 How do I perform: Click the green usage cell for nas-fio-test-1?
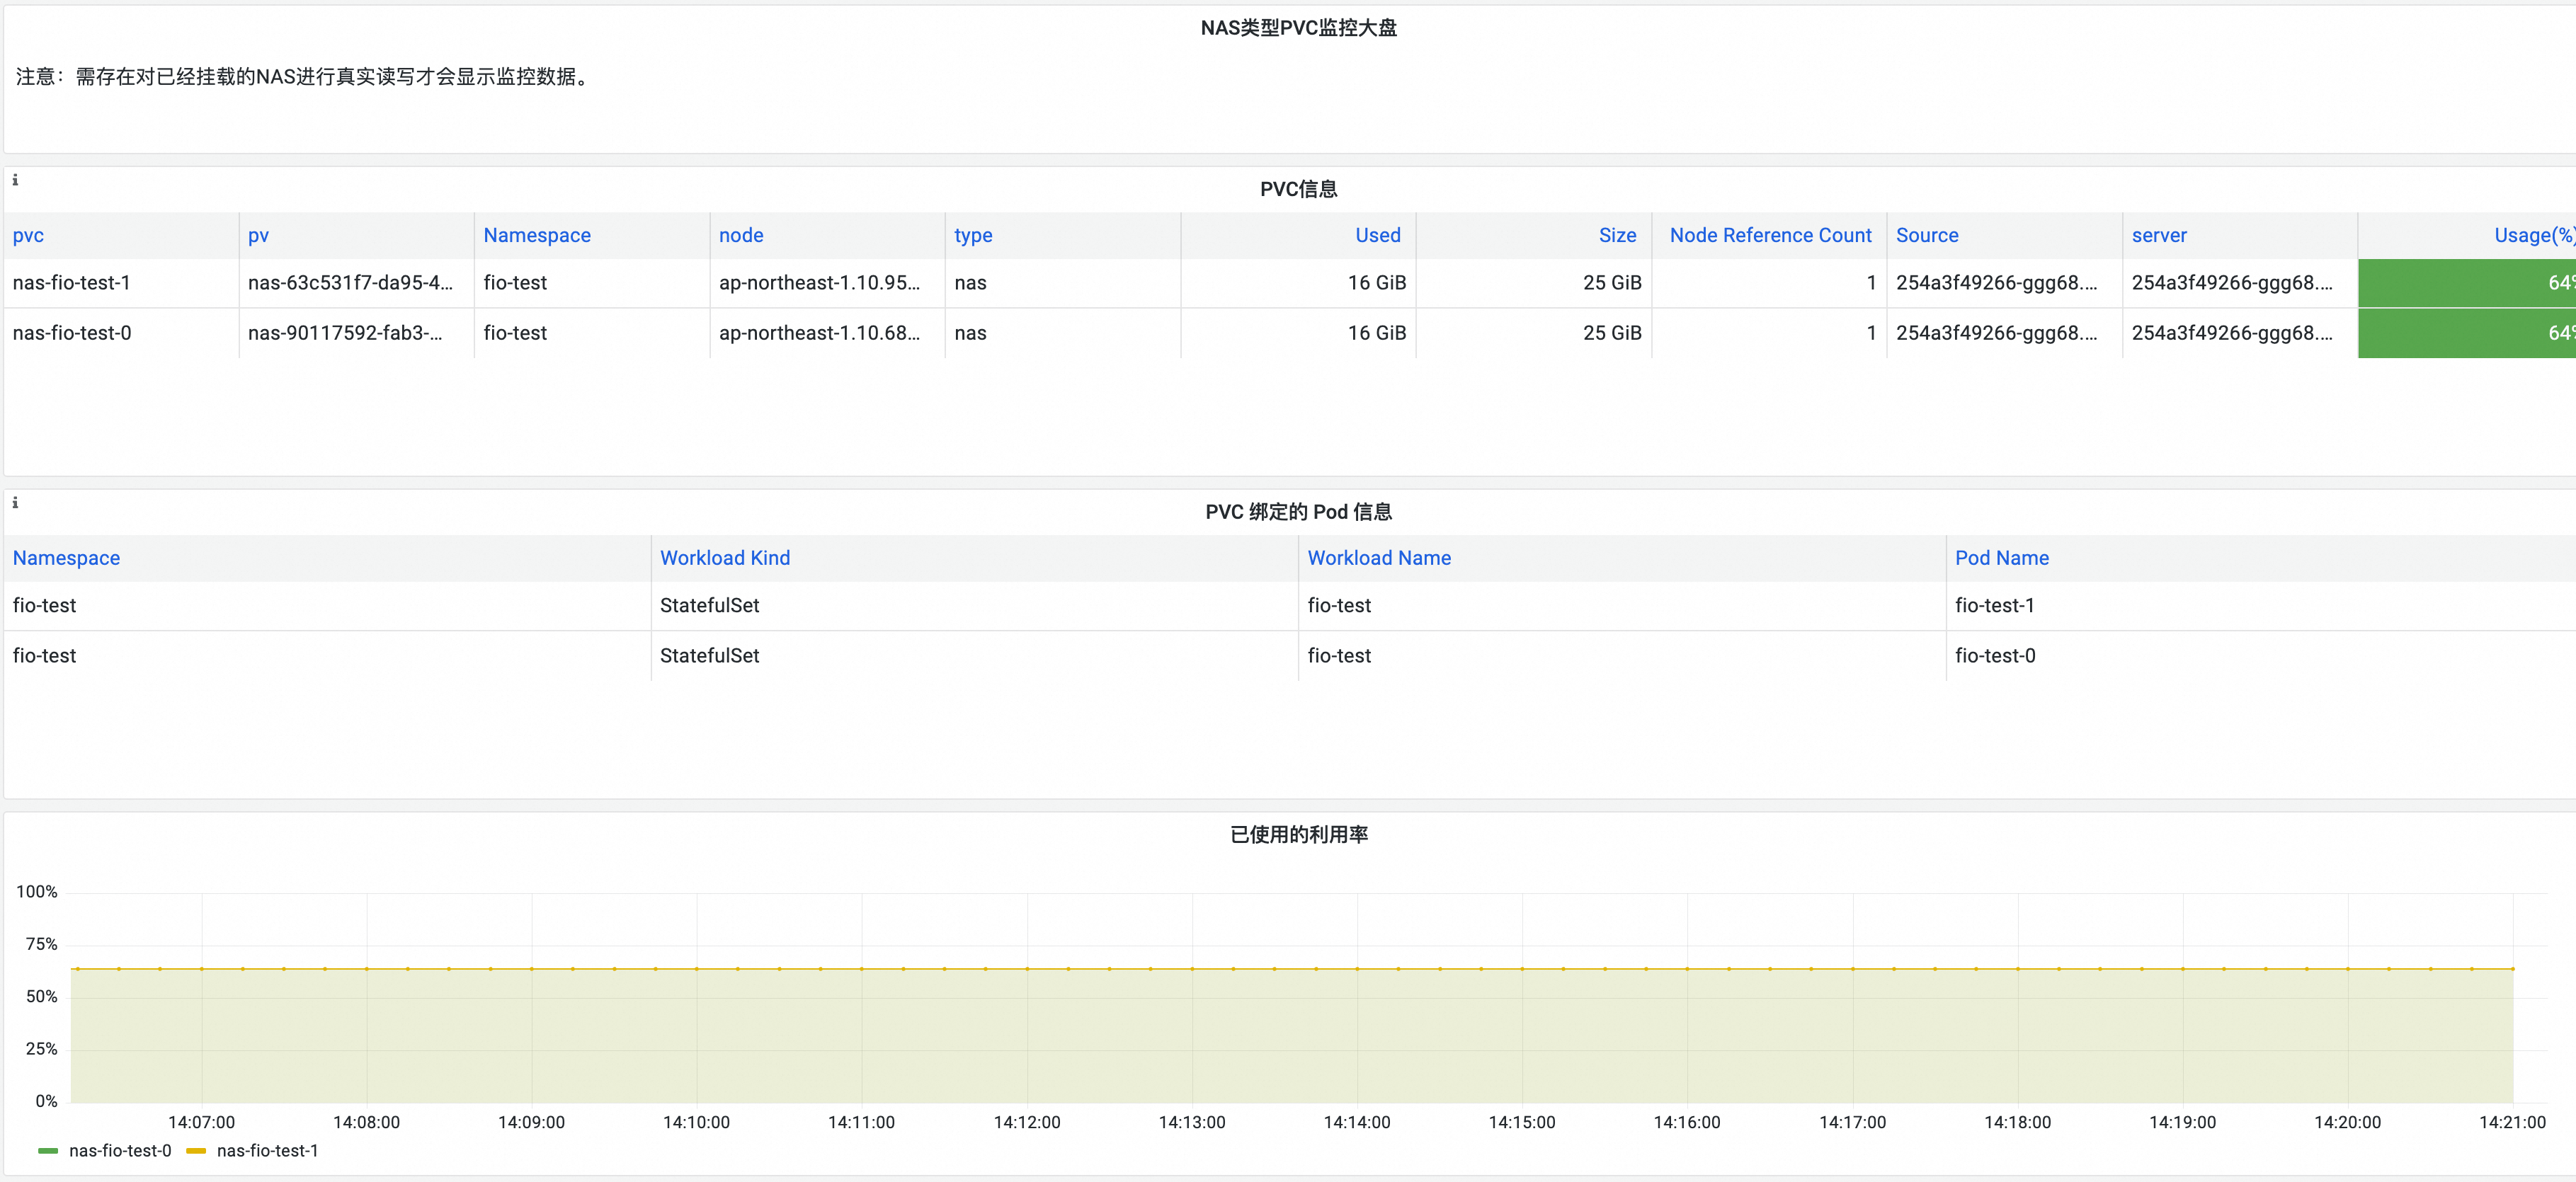click(x=2466, y=283)
